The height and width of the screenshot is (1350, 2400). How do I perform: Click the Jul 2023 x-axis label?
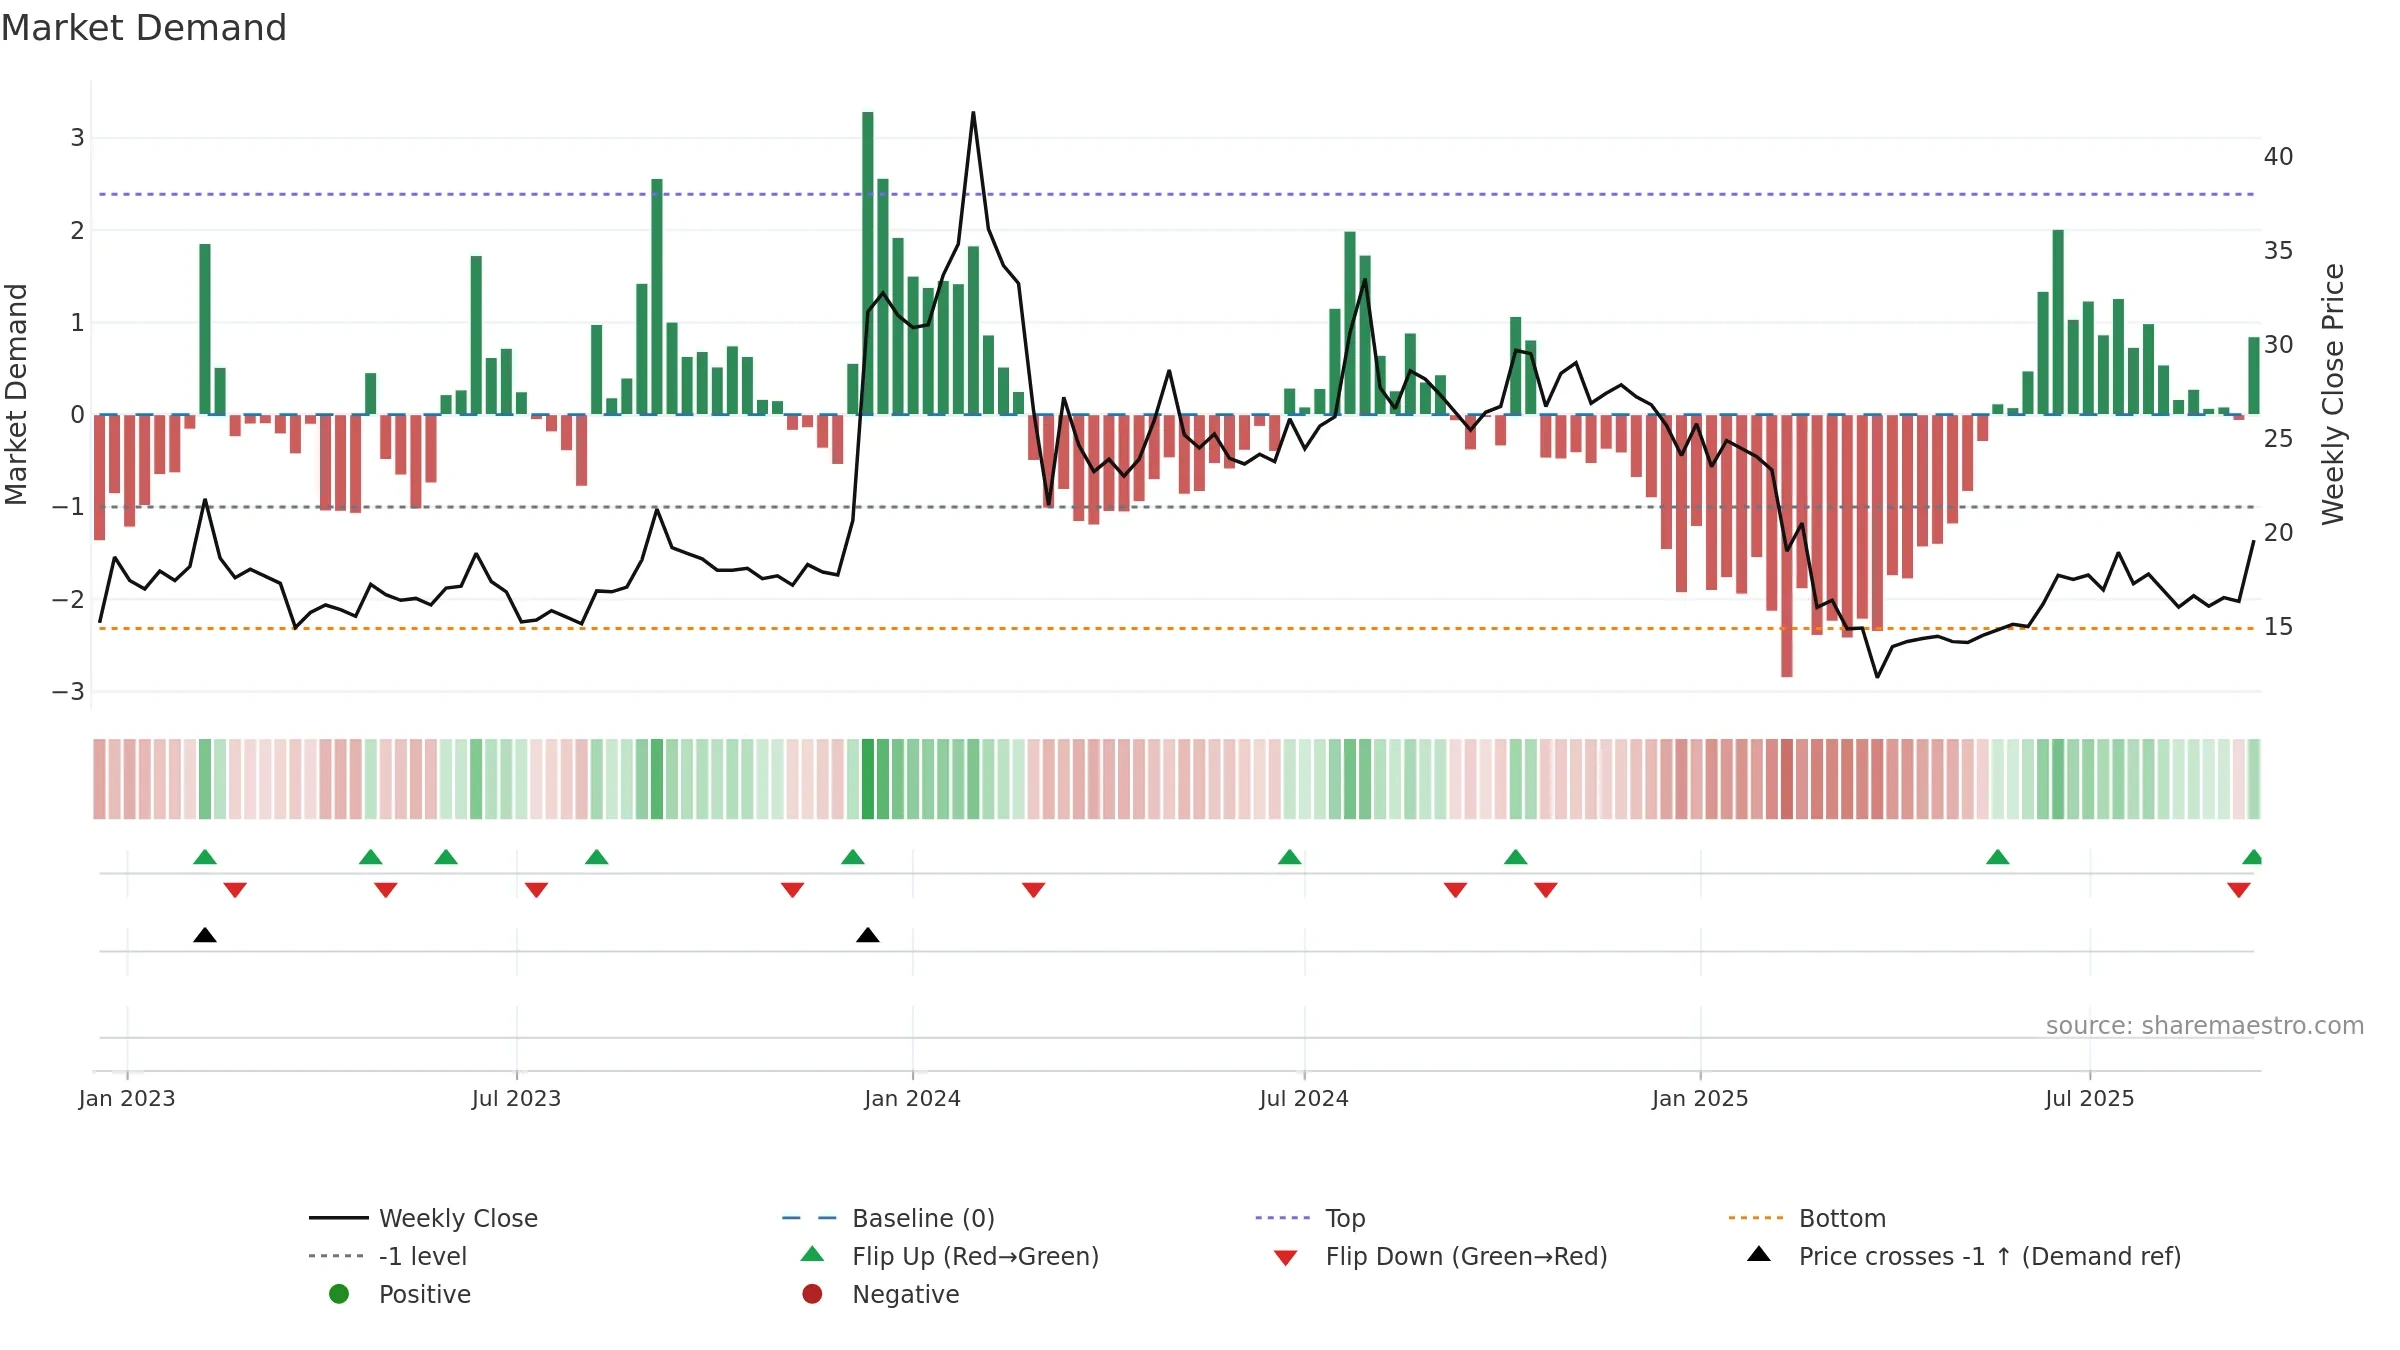(x=516, y=1099)
